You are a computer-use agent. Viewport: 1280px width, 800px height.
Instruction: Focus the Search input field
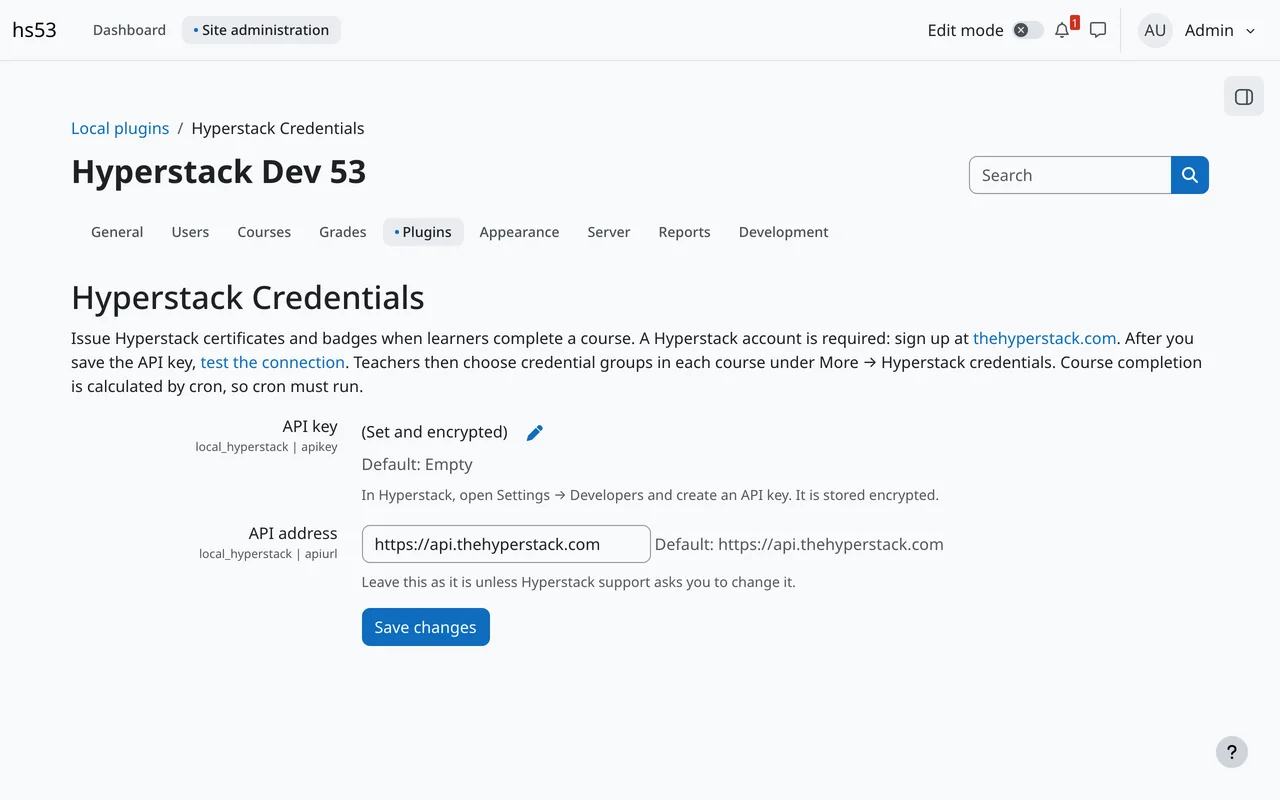[1070, 175]
